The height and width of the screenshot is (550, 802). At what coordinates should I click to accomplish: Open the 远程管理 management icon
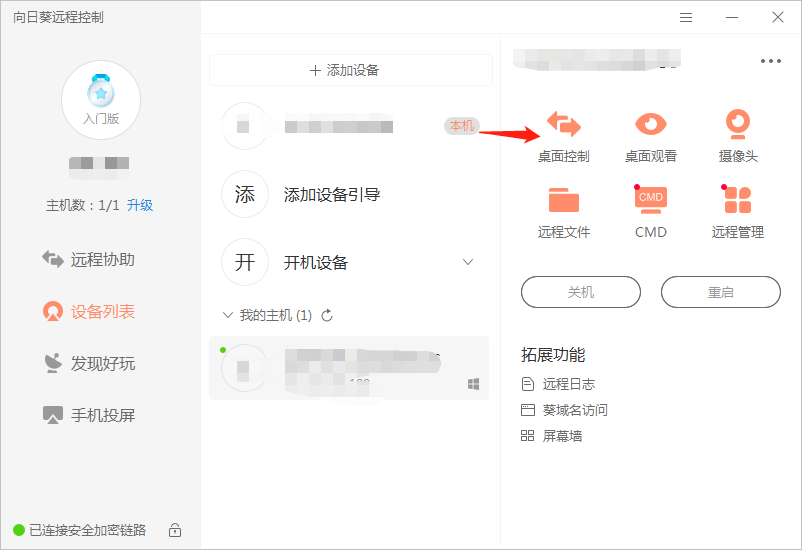click(x=738, y=200)
